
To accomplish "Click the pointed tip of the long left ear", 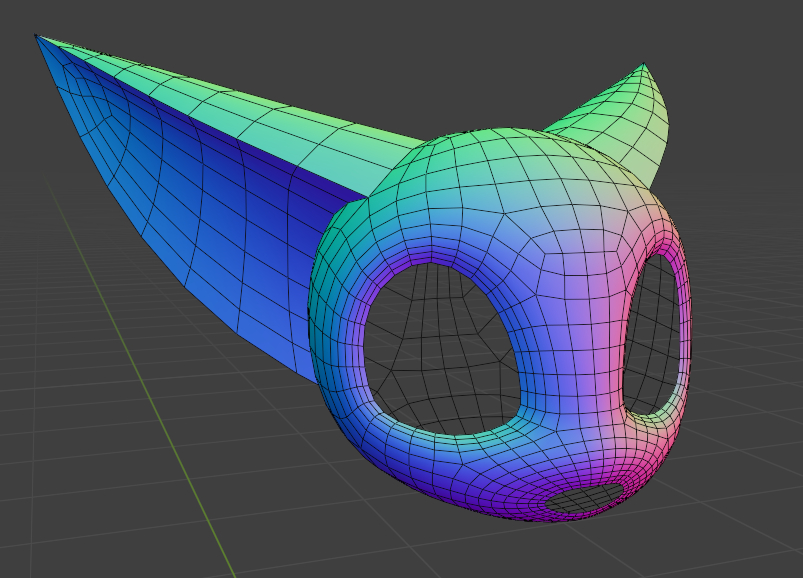I will (39, 38).
